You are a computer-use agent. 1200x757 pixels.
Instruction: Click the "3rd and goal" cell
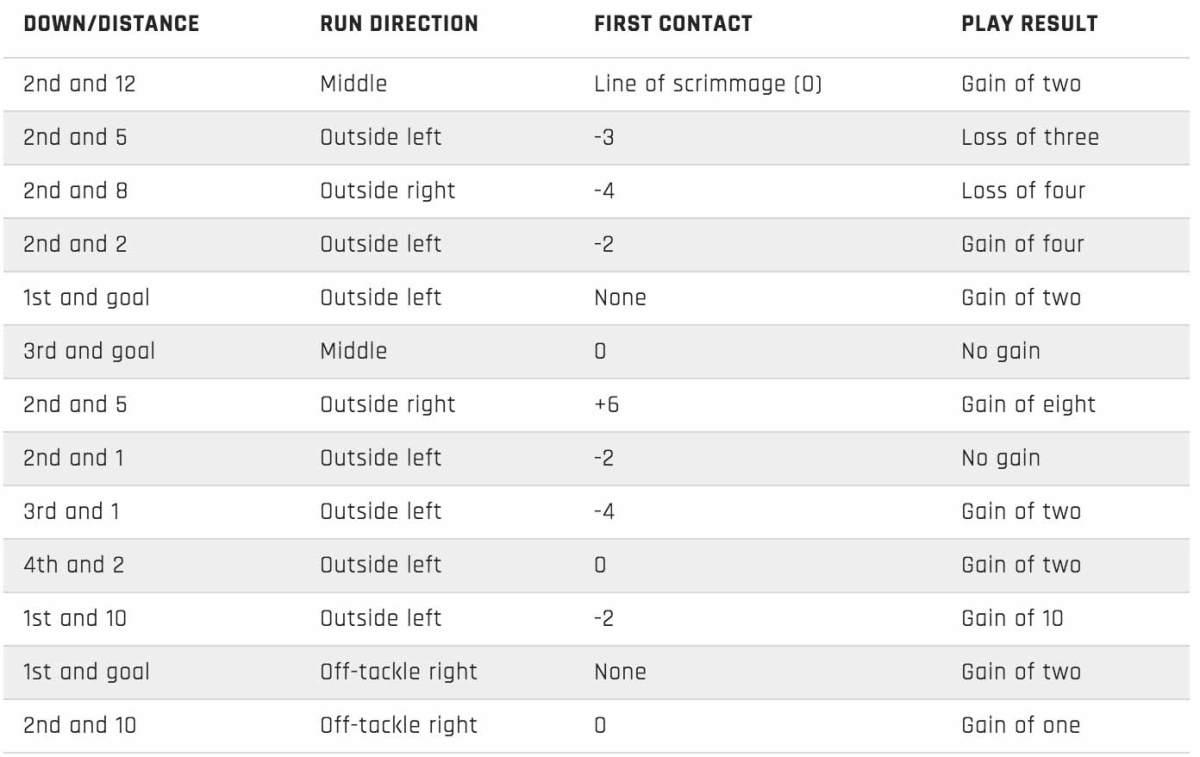[89, 351]
